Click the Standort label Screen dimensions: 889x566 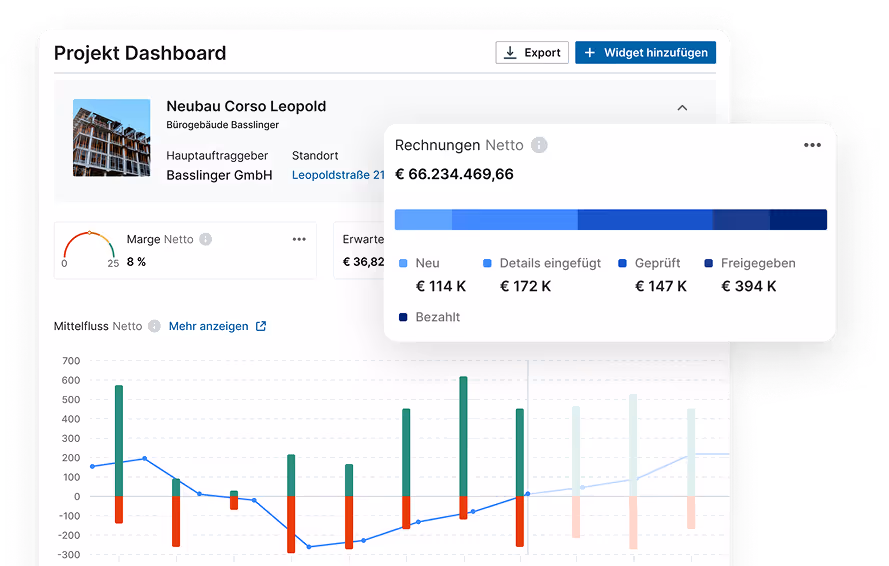pos(315,155)
